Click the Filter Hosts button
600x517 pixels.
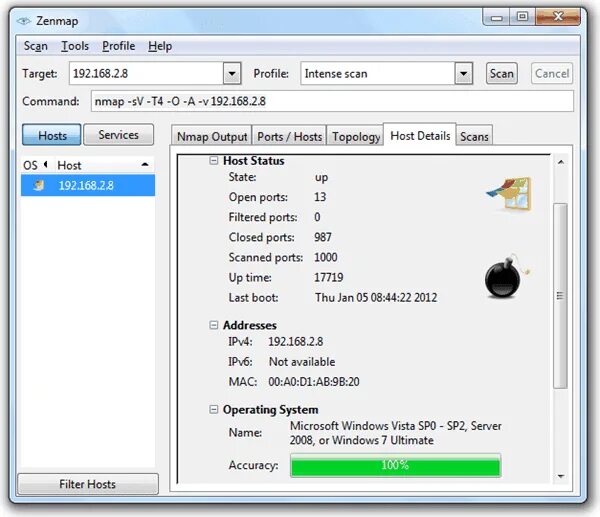click(x=88, y=484)
